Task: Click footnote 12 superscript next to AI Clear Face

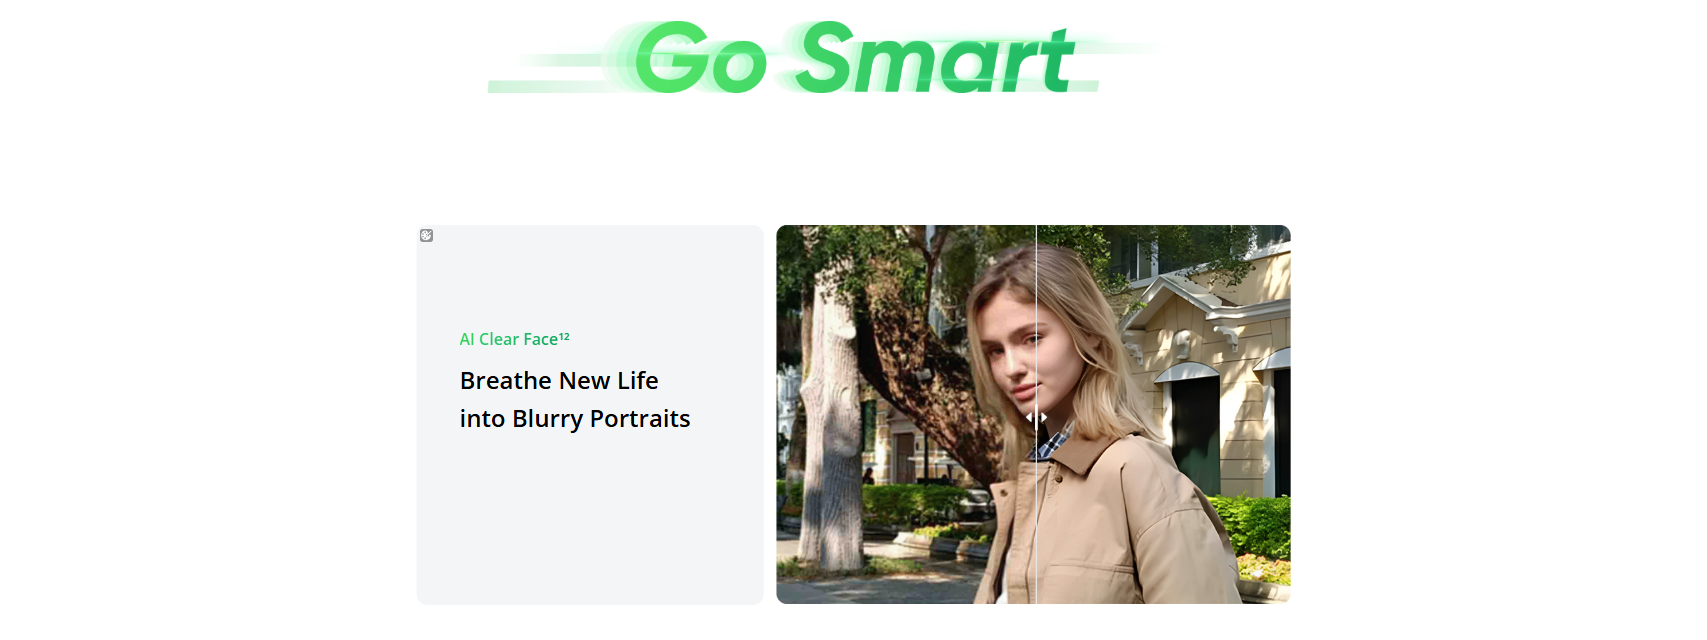Action: pyautogui.click(x=564, y=337)
